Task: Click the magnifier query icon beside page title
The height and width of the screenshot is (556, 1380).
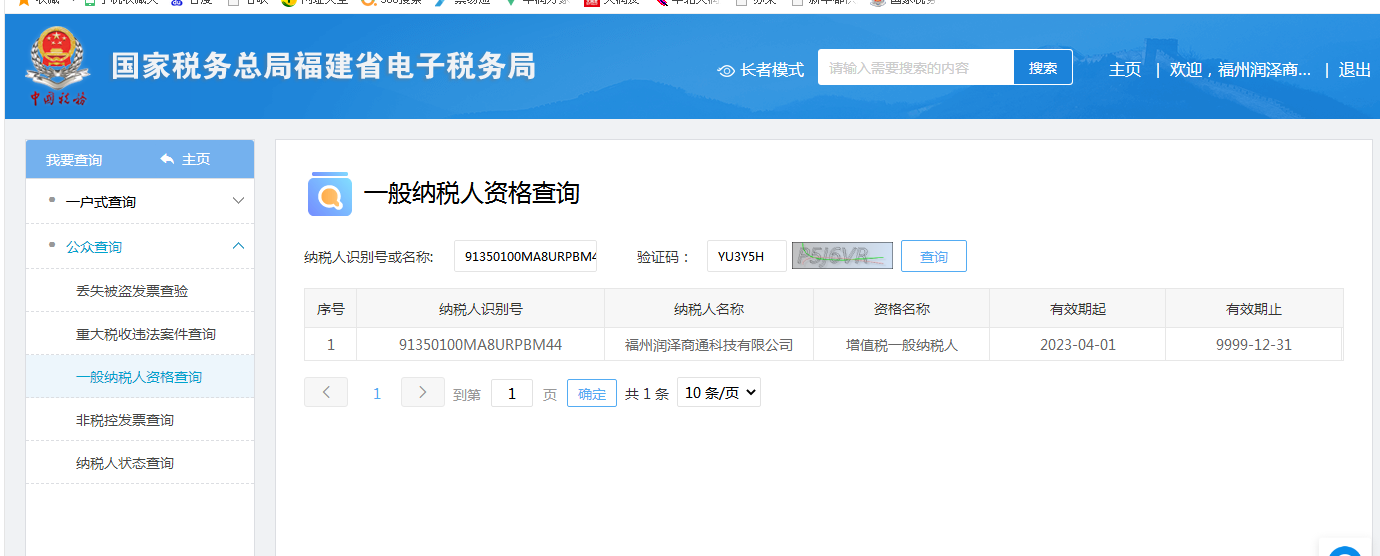Action: coord(329,194)
